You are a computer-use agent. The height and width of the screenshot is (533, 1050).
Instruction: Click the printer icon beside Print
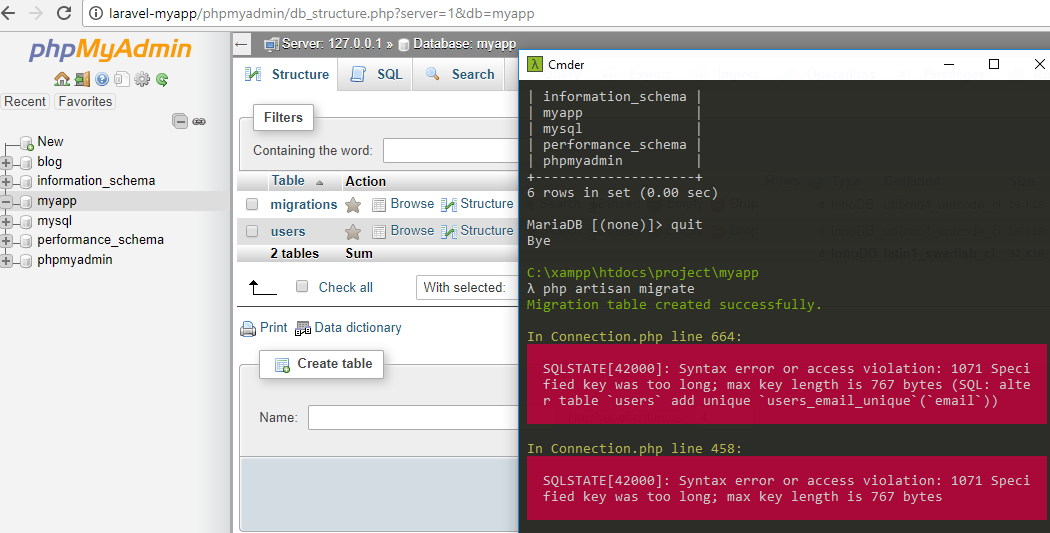coord(248,328)
